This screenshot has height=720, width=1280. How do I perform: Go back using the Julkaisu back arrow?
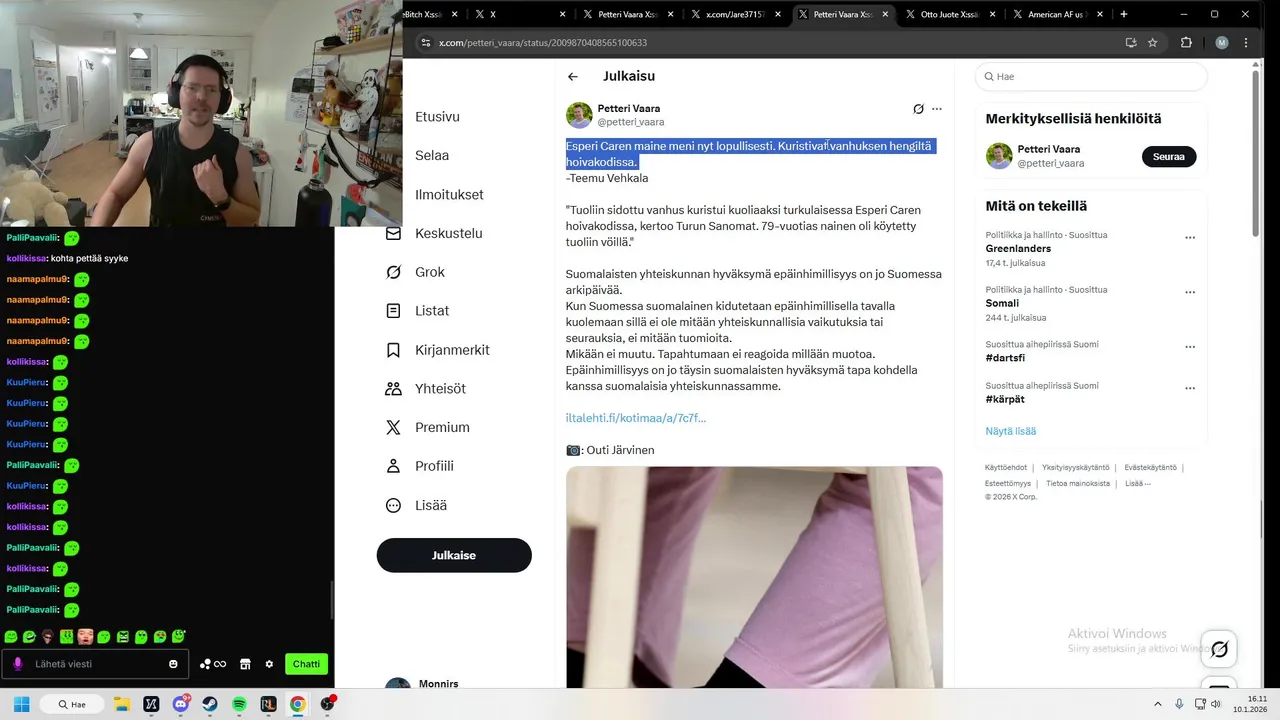click(572, 77)
